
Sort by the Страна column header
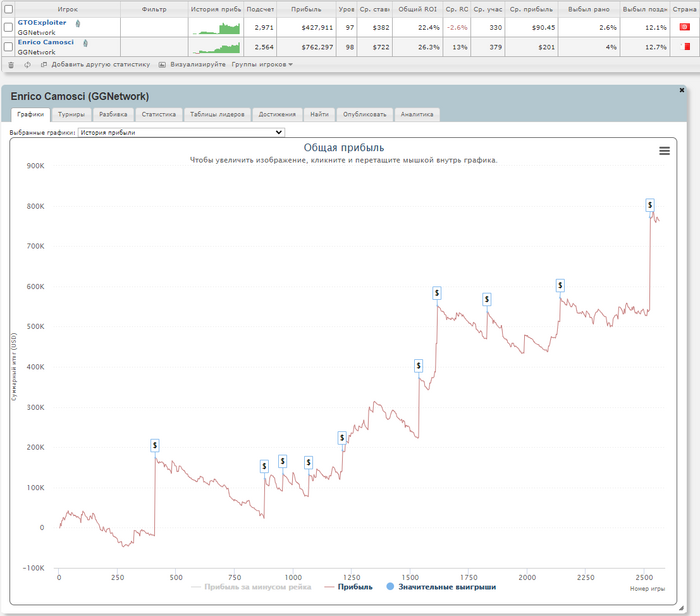tap(684, 9)
